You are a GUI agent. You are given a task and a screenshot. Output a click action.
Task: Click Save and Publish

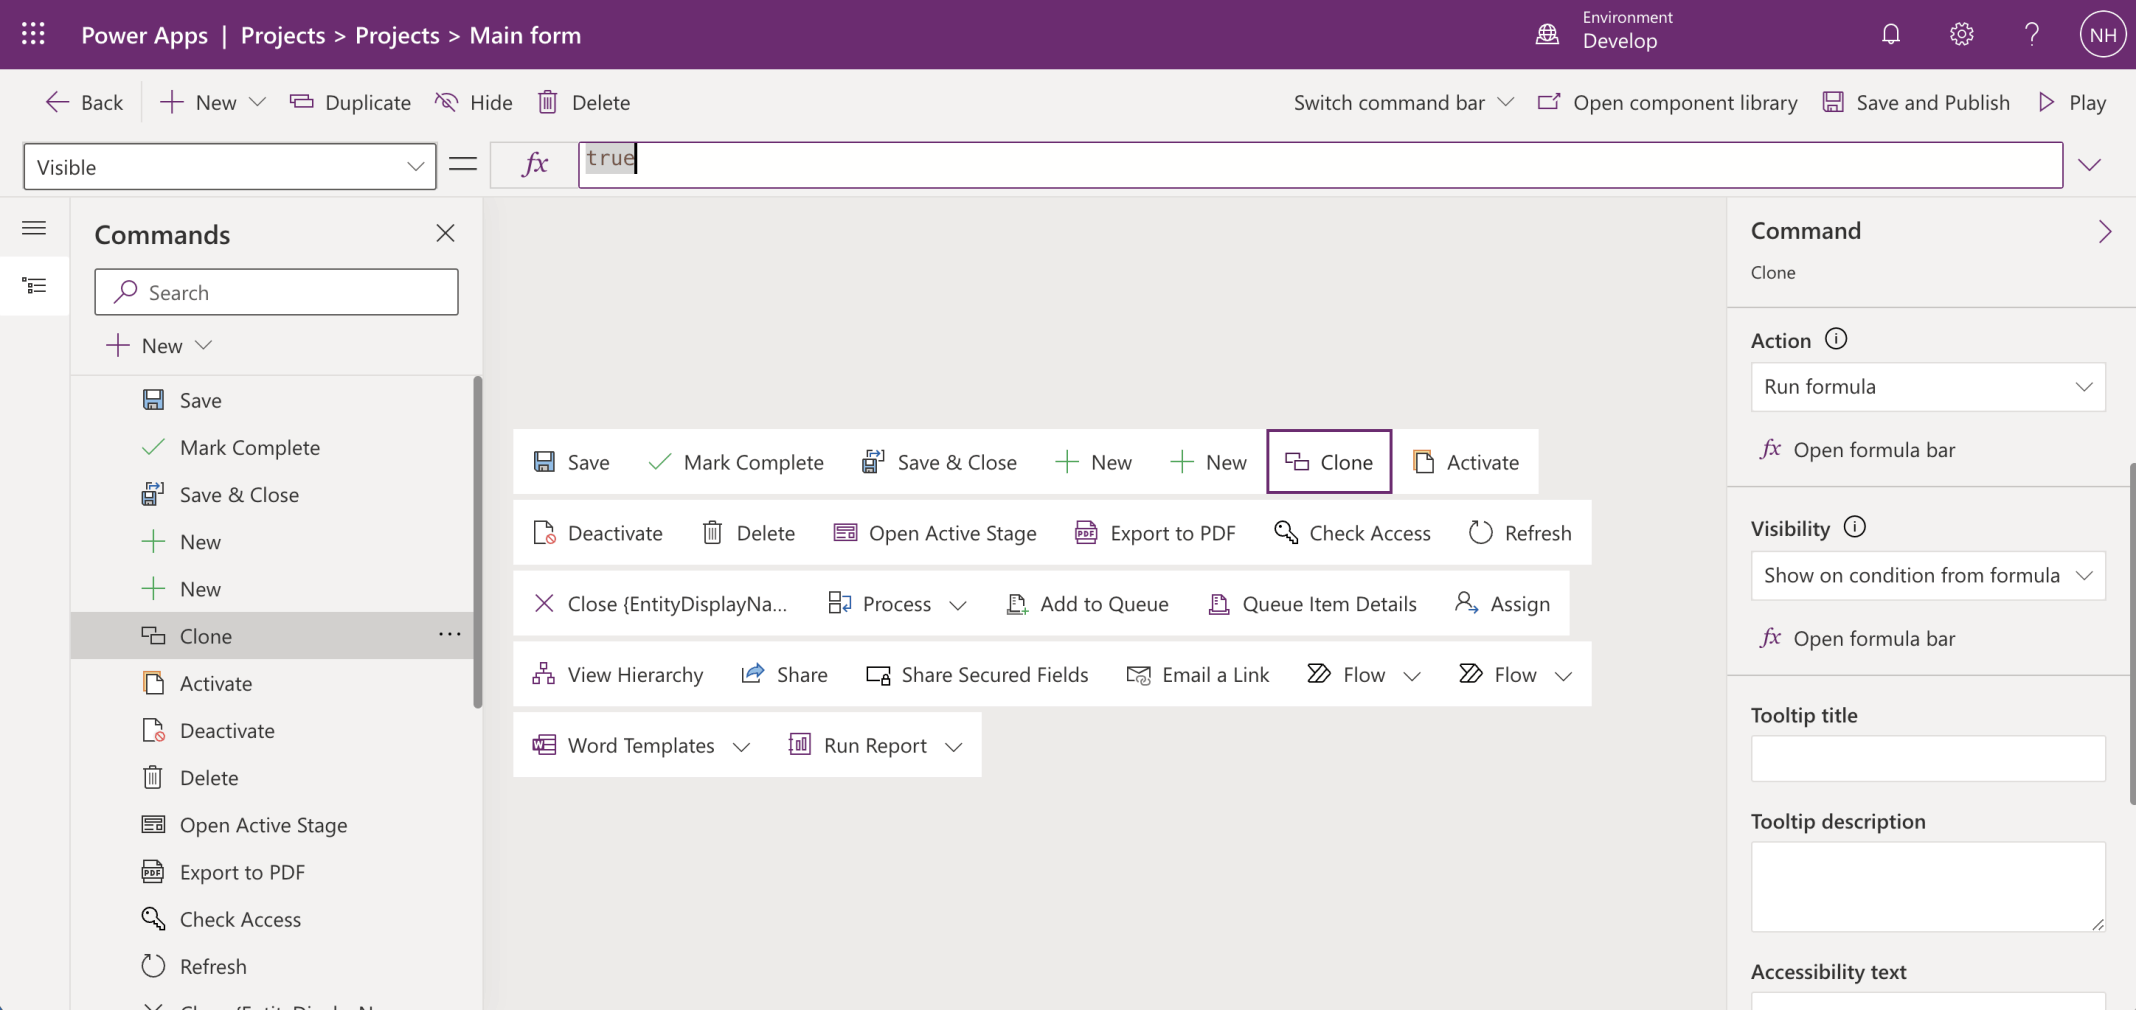pyautogui.click(x=1916, y=103)
